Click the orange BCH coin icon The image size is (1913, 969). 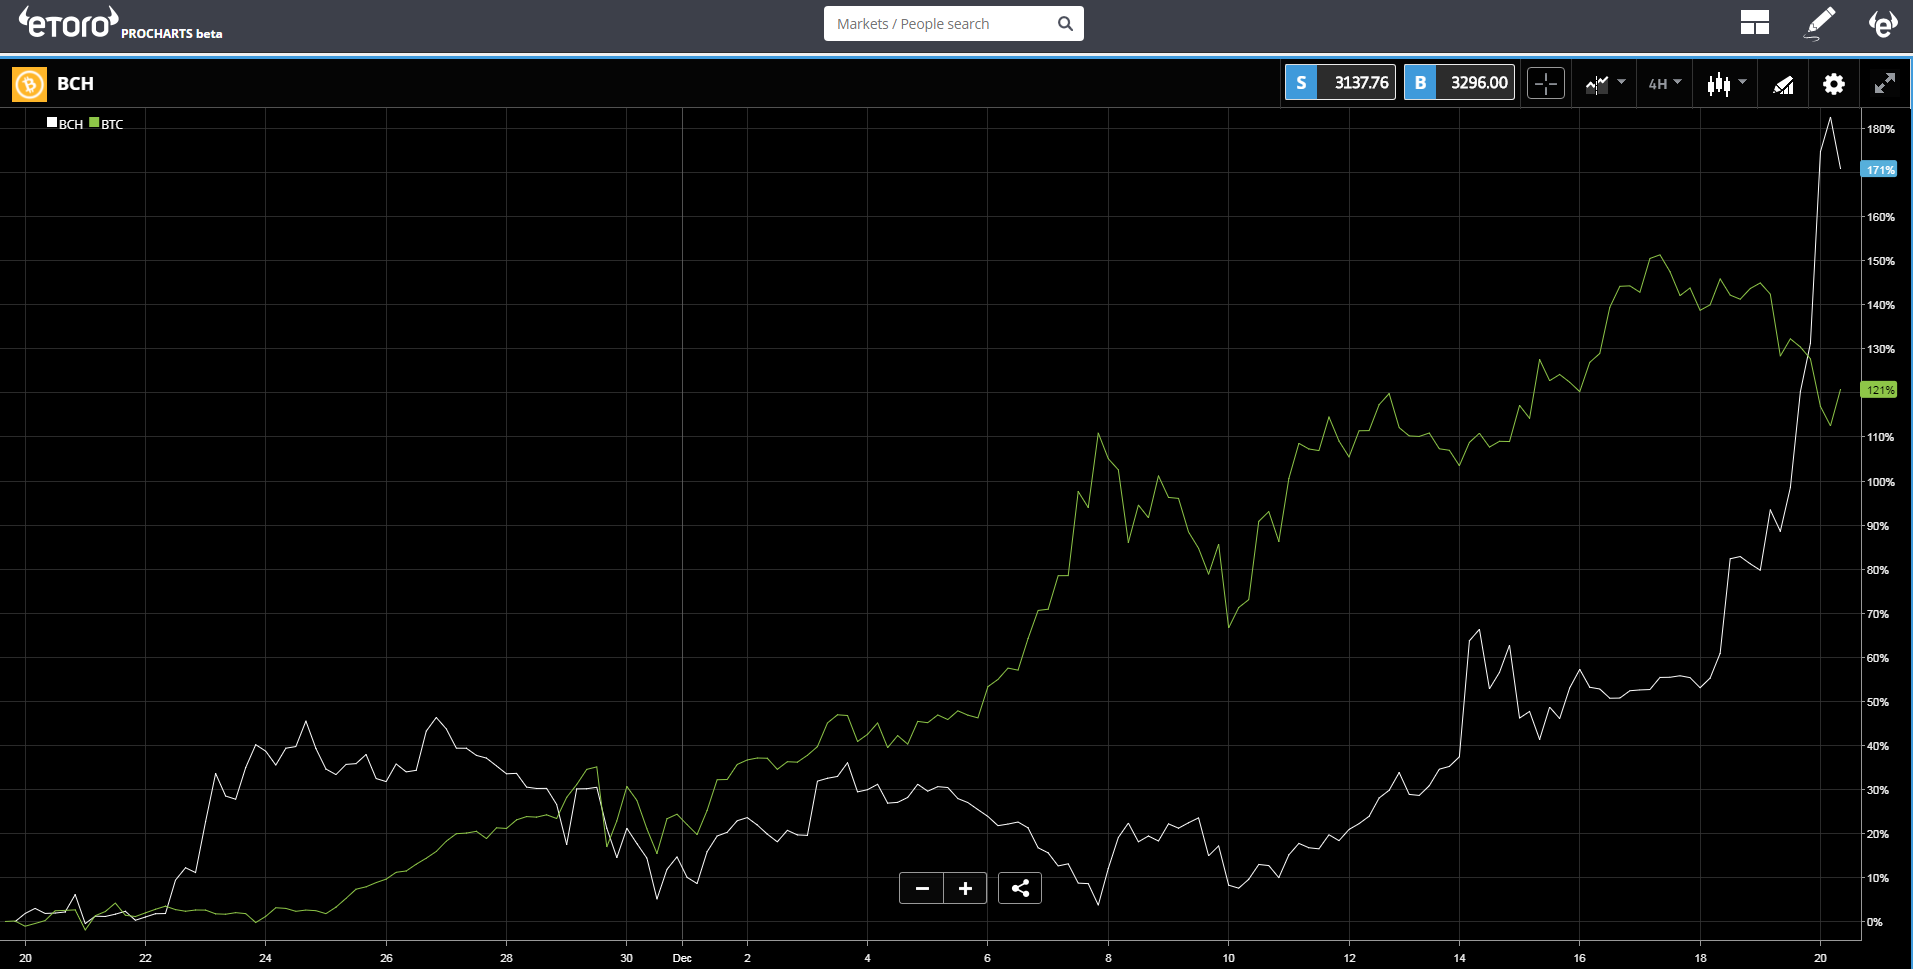tap(29, 84)
